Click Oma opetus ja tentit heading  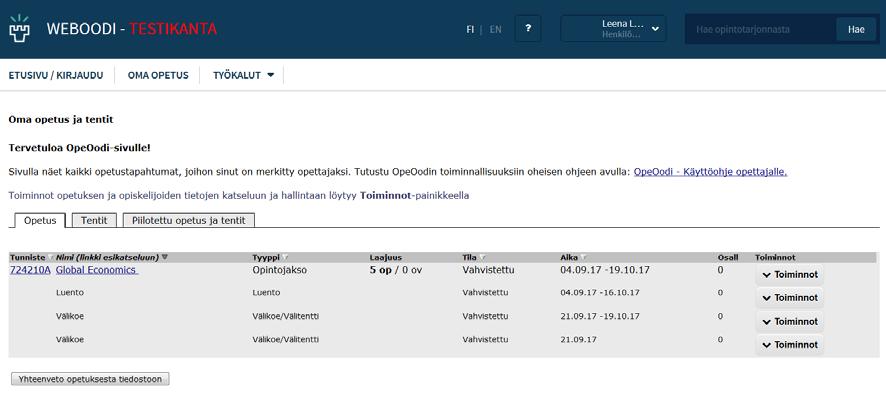(61, 120)
